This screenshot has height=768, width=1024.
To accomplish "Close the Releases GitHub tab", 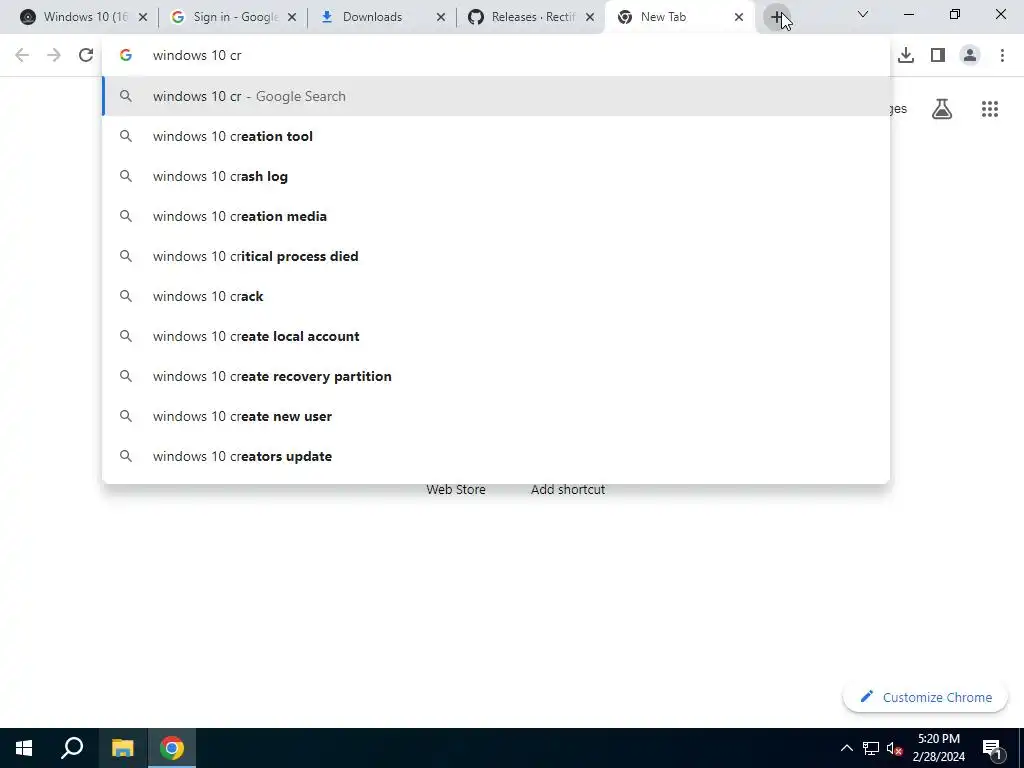I will pos(590,17).
